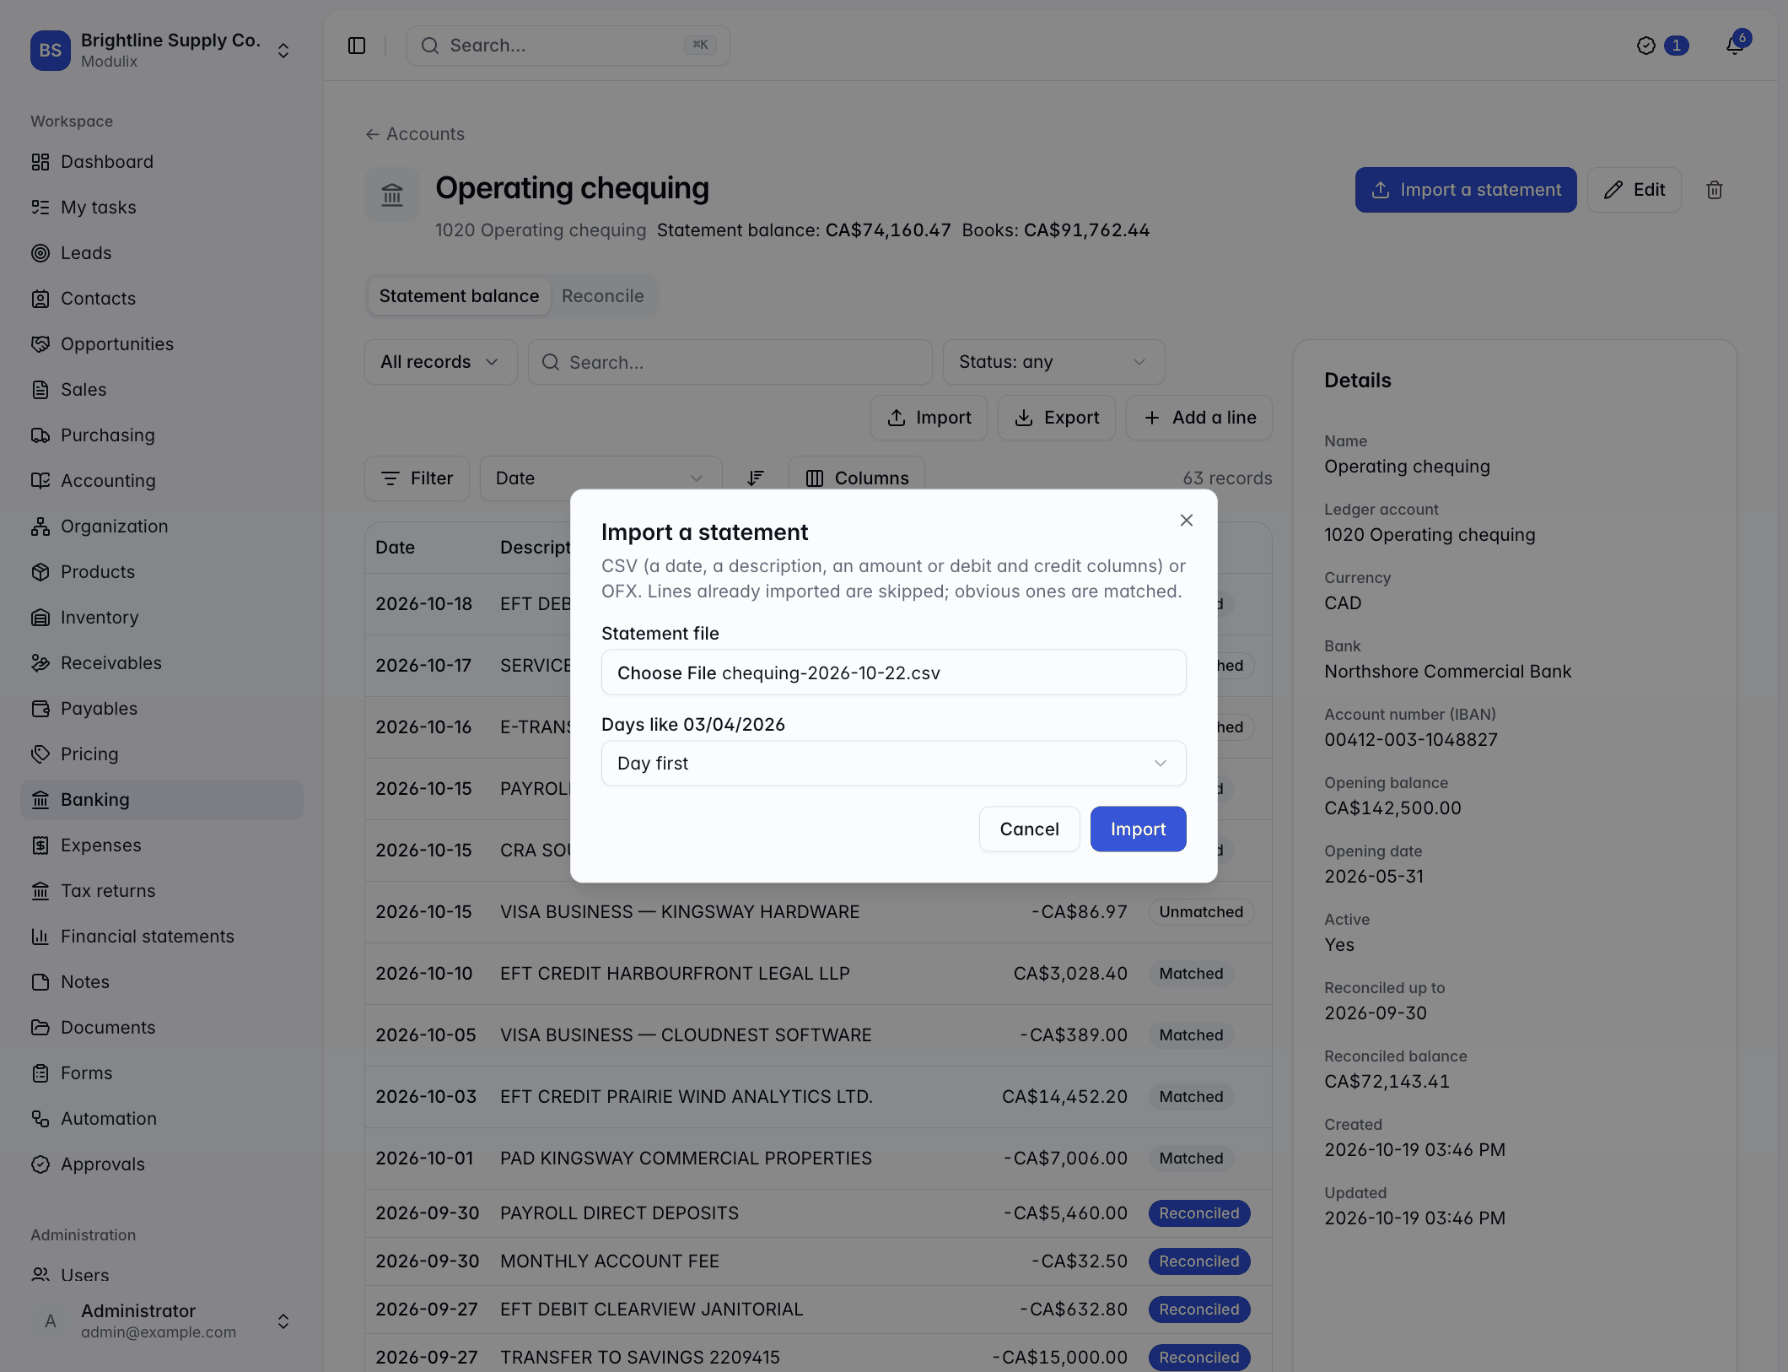The image size is (1788, 1372).
Task: Click the Accounting book icon
Action: point(40,481)
